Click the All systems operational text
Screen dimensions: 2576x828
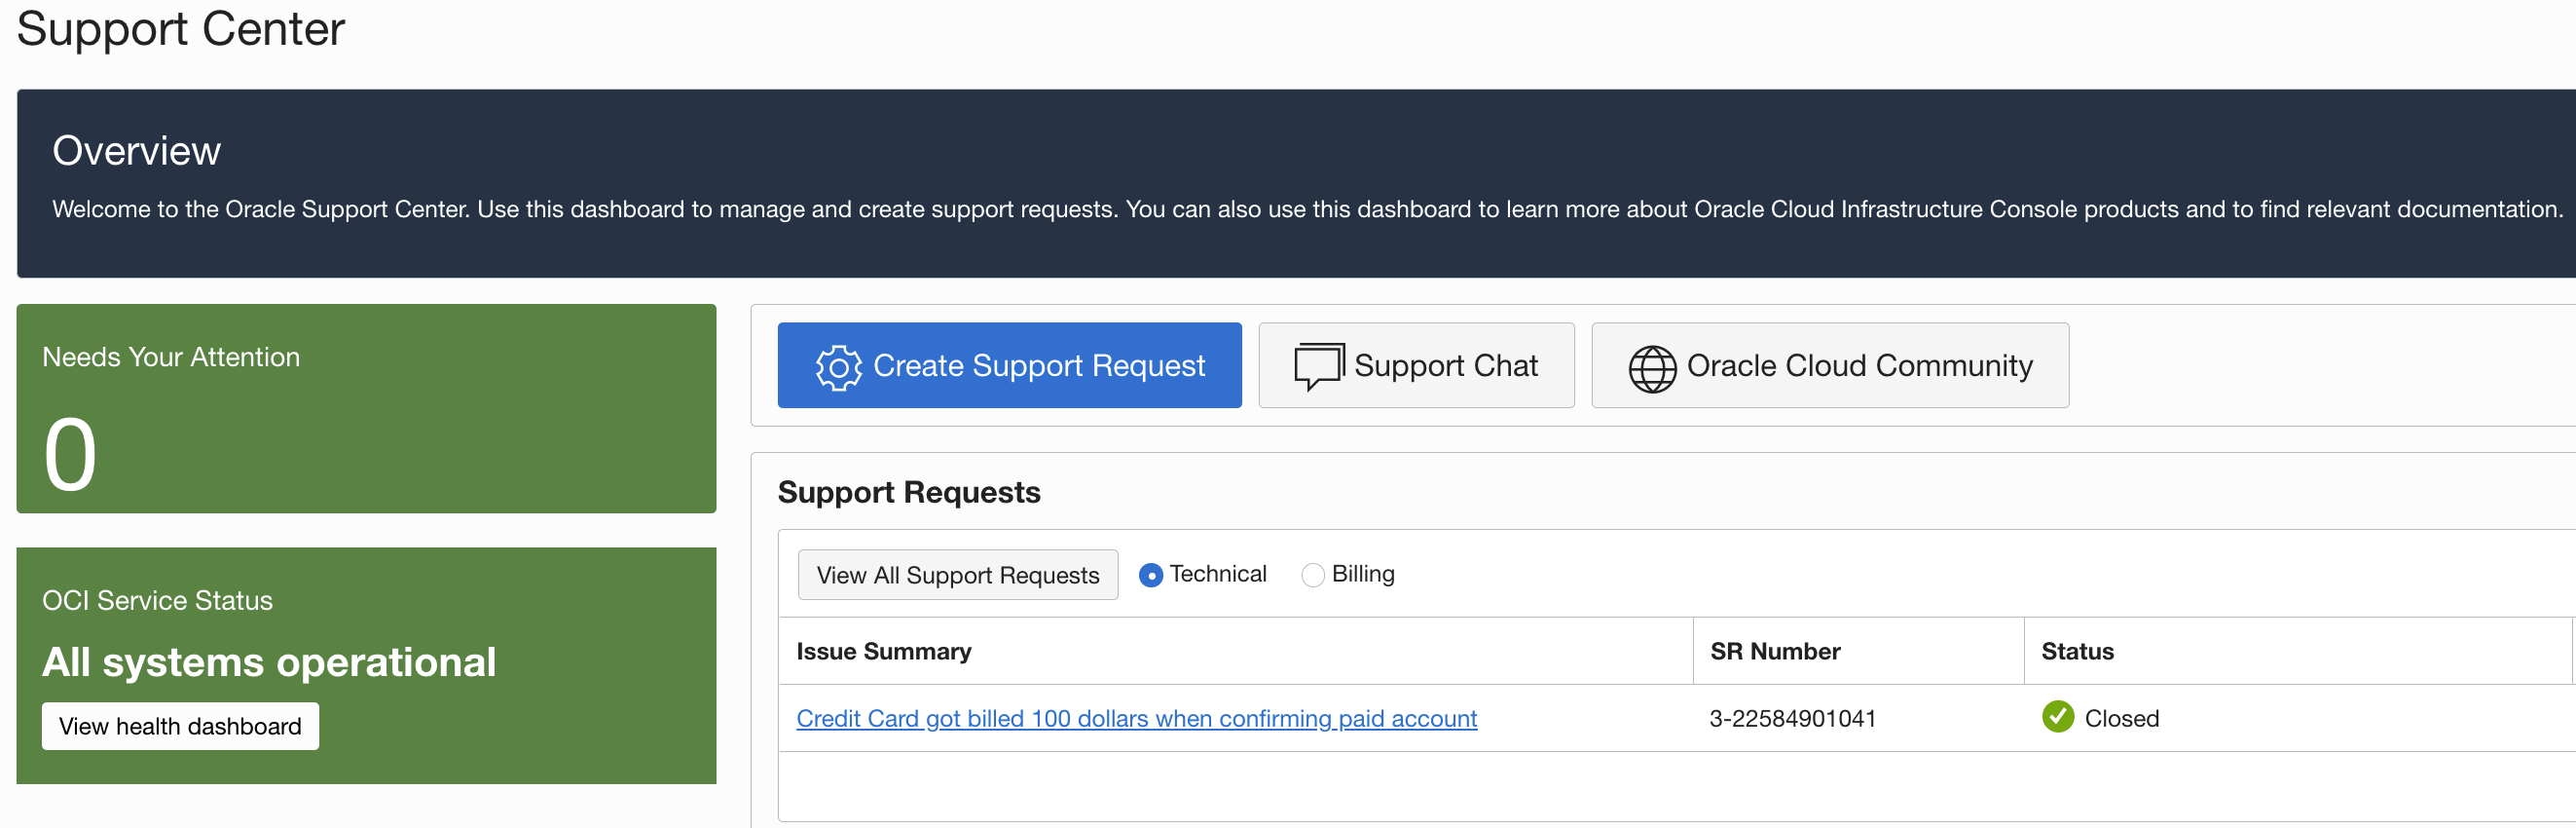coord(269,662)
